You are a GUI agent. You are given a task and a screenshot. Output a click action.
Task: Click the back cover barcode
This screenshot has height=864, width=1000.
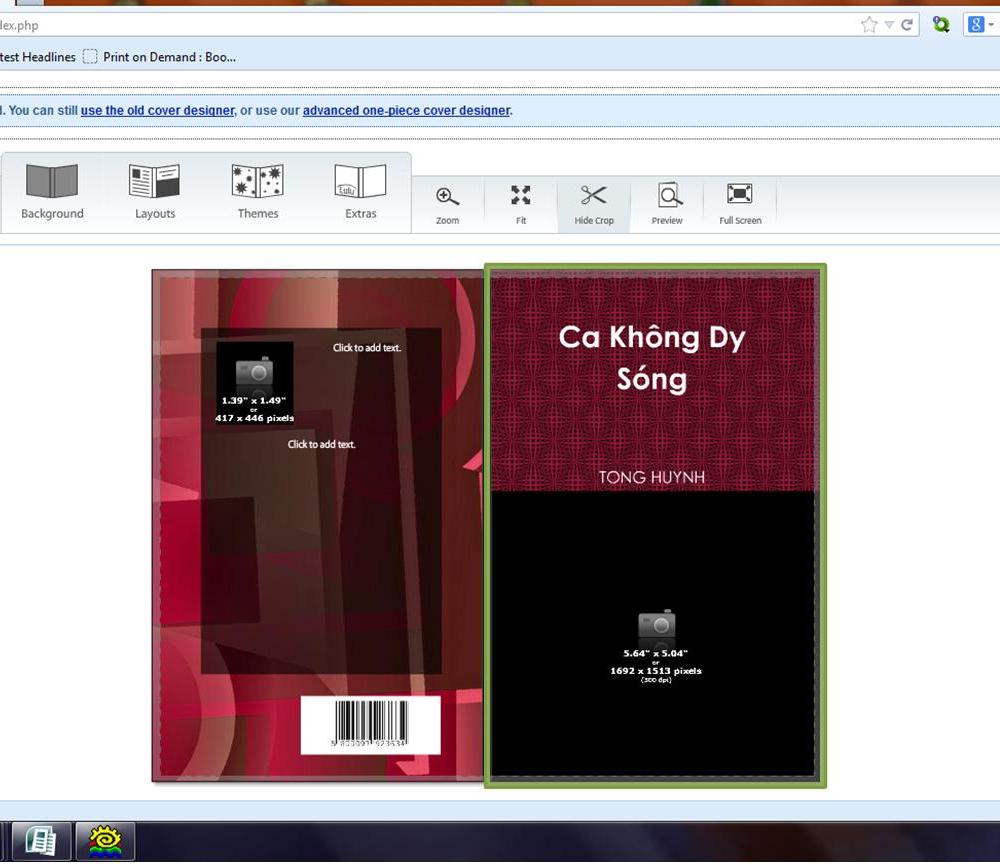pyautogui.click(x=371, y=725)
